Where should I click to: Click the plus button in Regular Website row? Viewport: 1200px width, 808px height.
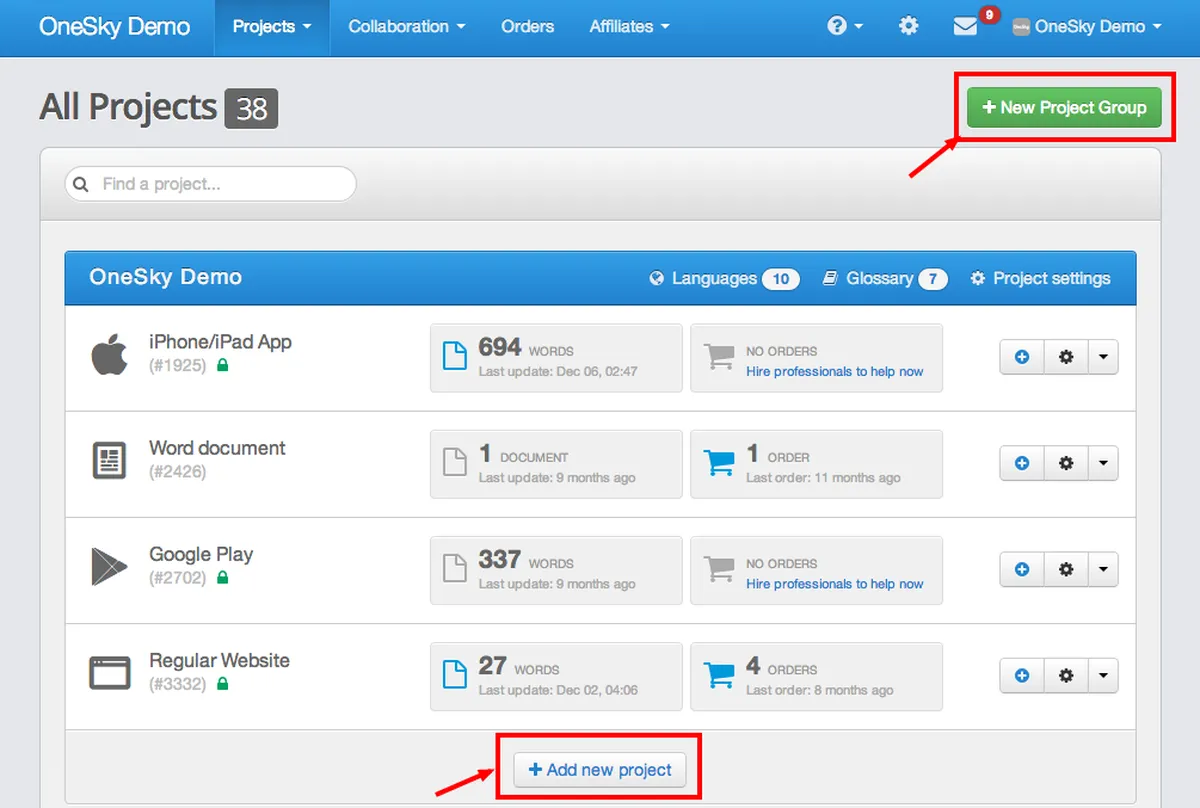tap(1022, 676)
